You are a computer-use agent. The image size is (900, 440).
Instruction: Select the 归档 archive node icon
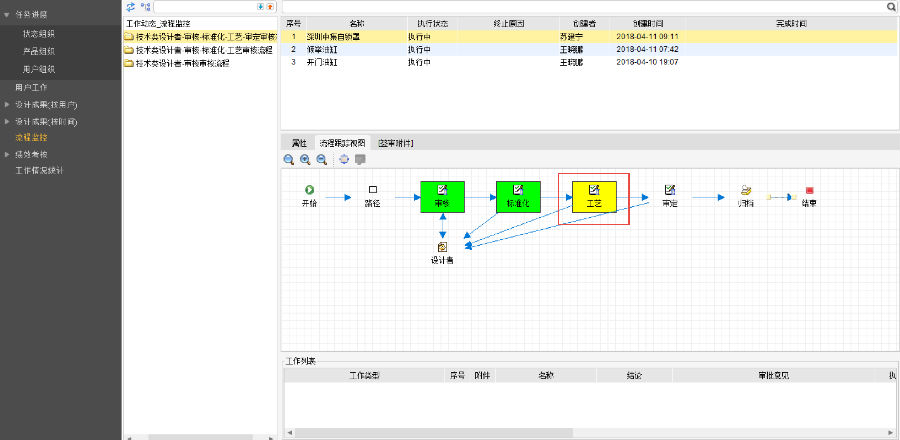[x=746, y=190]
